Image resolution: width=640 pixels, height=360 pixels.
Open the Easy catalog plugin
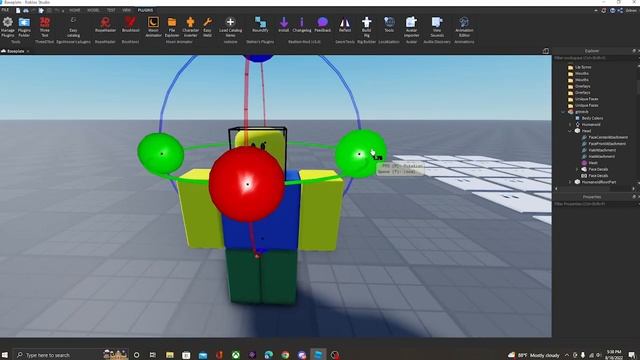(x=73, y=27)
